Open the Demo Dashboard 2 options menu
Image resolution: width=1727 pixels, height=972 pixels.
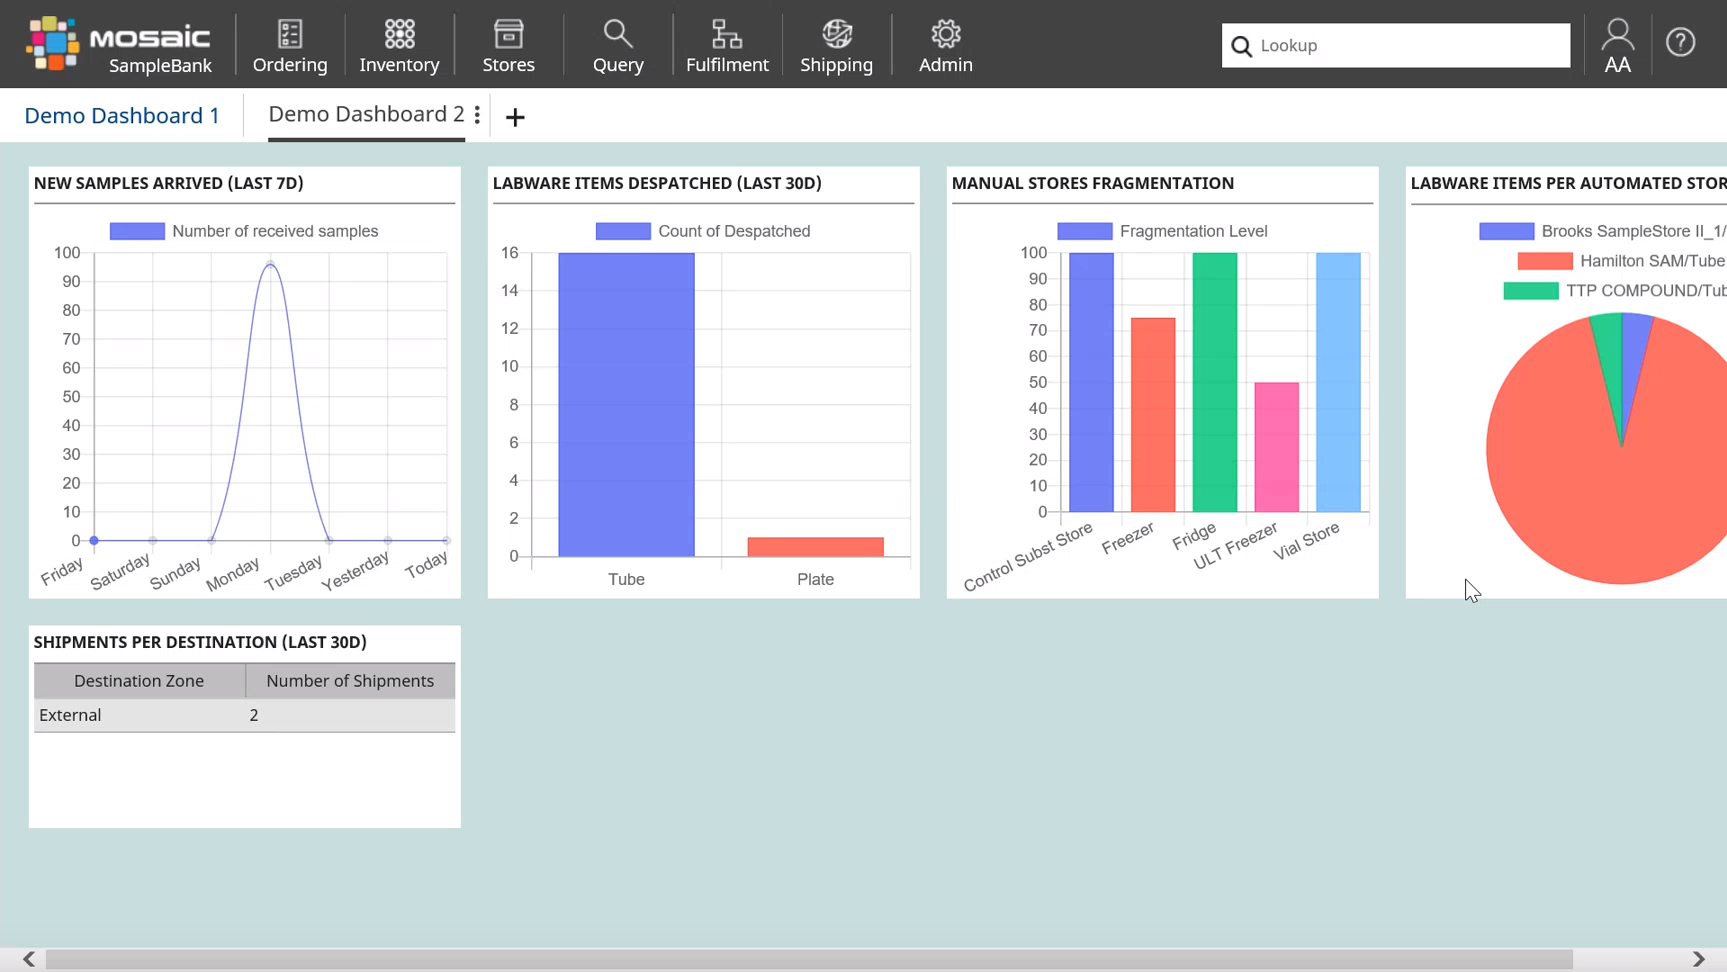coord(477,115)
